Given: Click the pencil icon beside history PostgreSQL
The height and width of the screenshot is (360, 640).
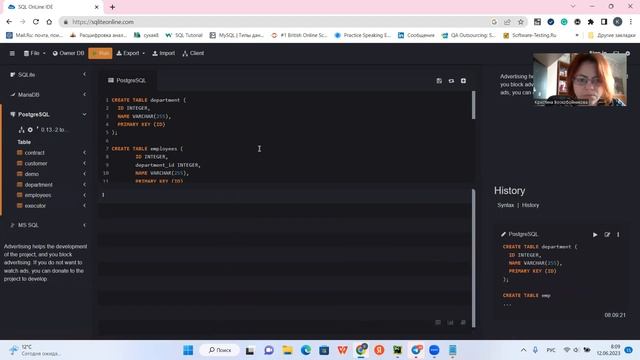Looking at the screenshot, I should coord(503,234).
